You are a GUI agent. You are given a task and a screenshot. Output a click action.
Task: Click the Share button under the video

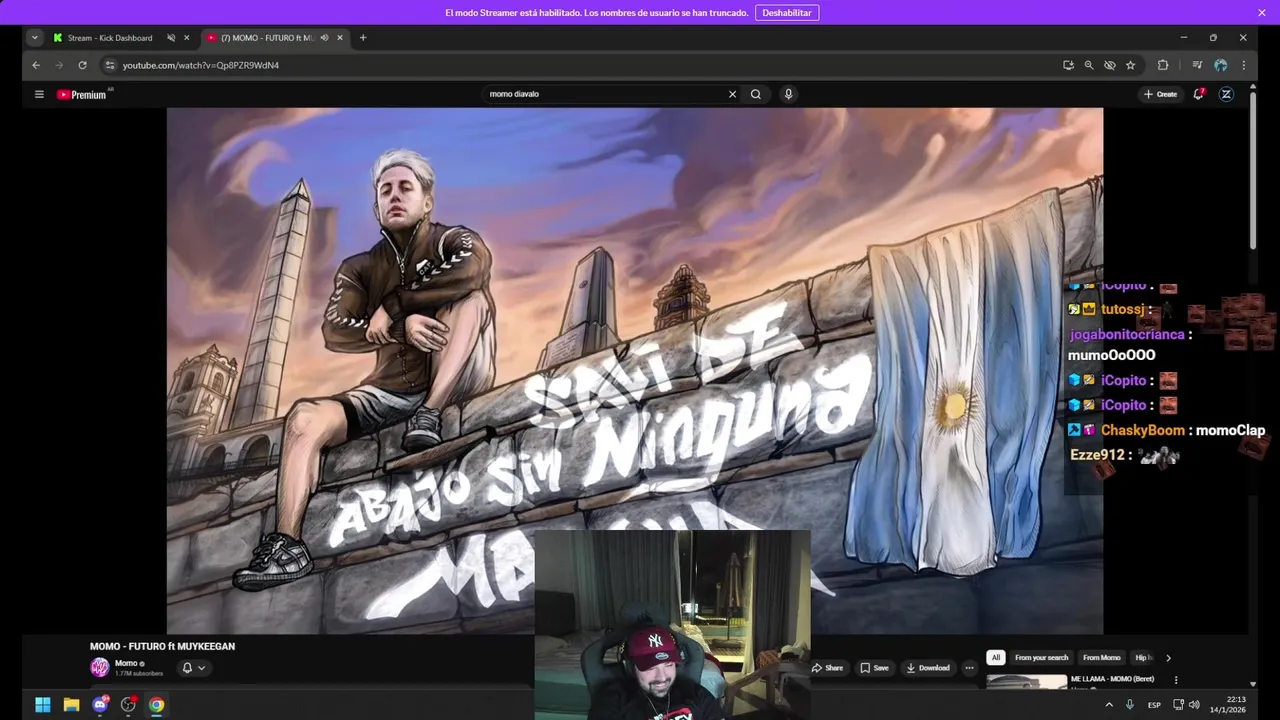(828, 668)
